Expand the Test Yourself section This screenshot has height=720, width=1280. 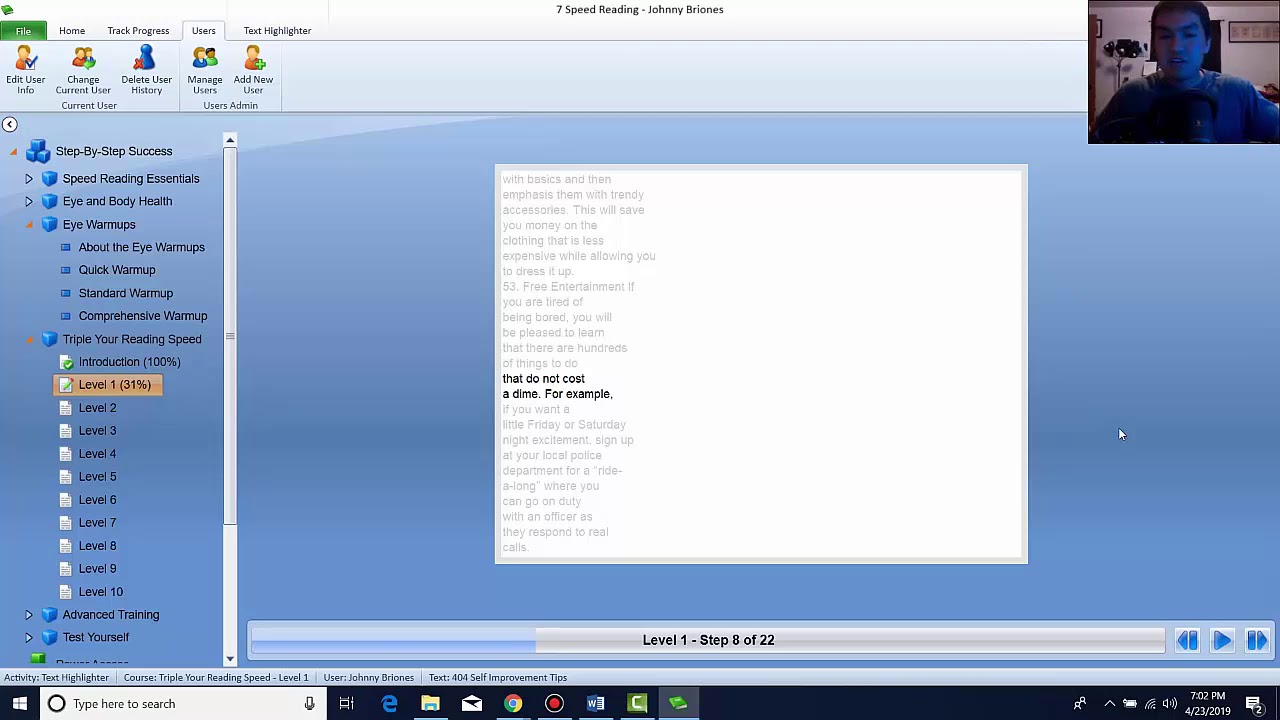pyautogui.click(x=29, y=637)
